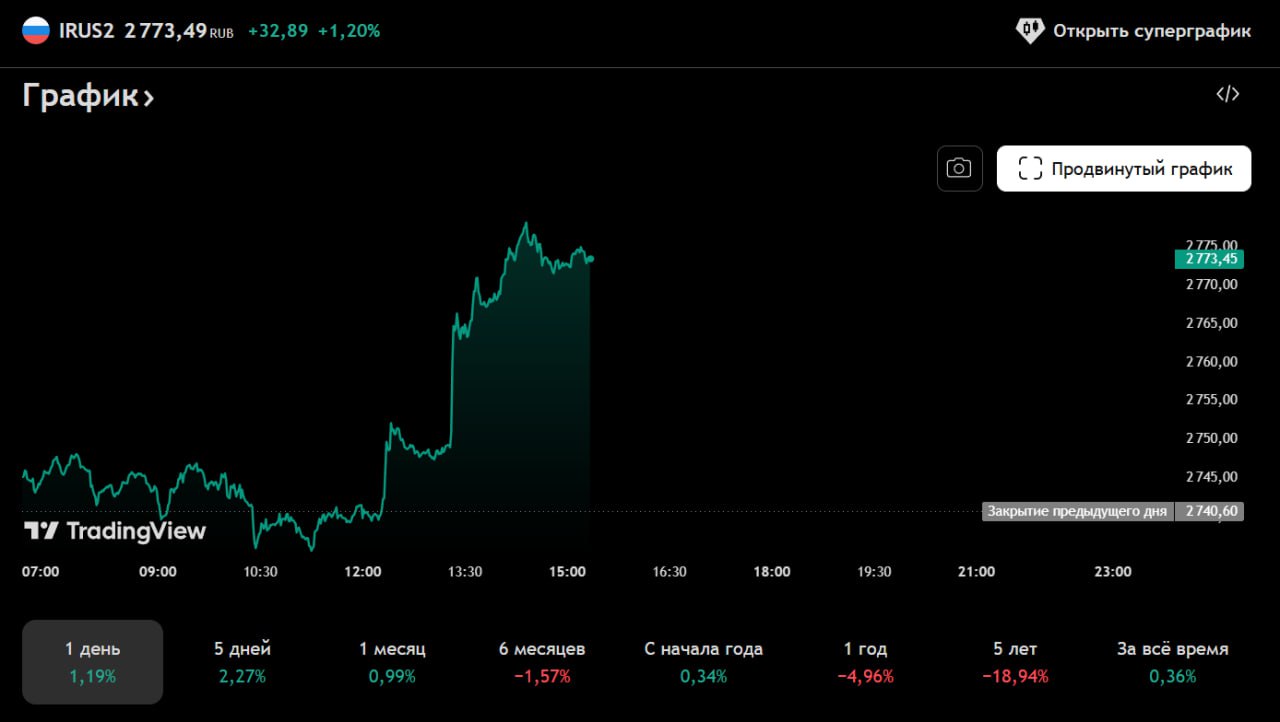Select the 1 день range tab
This screenshot has height=722, width=1280.
[x=92, y=662]
